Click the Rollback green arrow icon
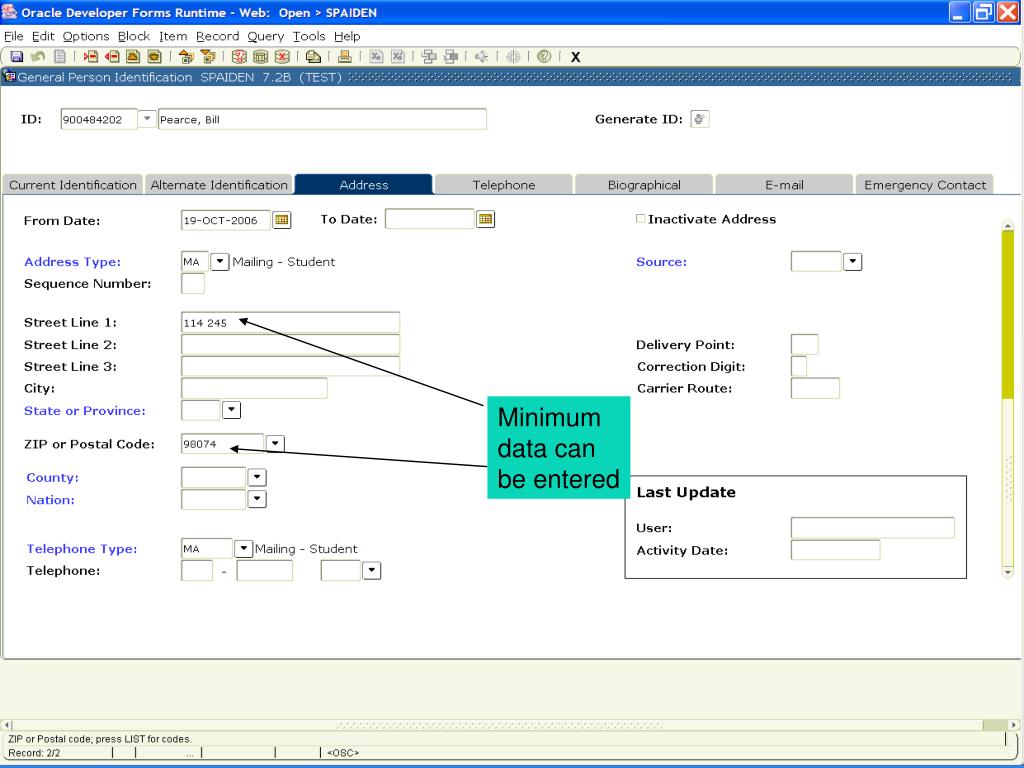The image size is (1024, 768). pos(38,57)
